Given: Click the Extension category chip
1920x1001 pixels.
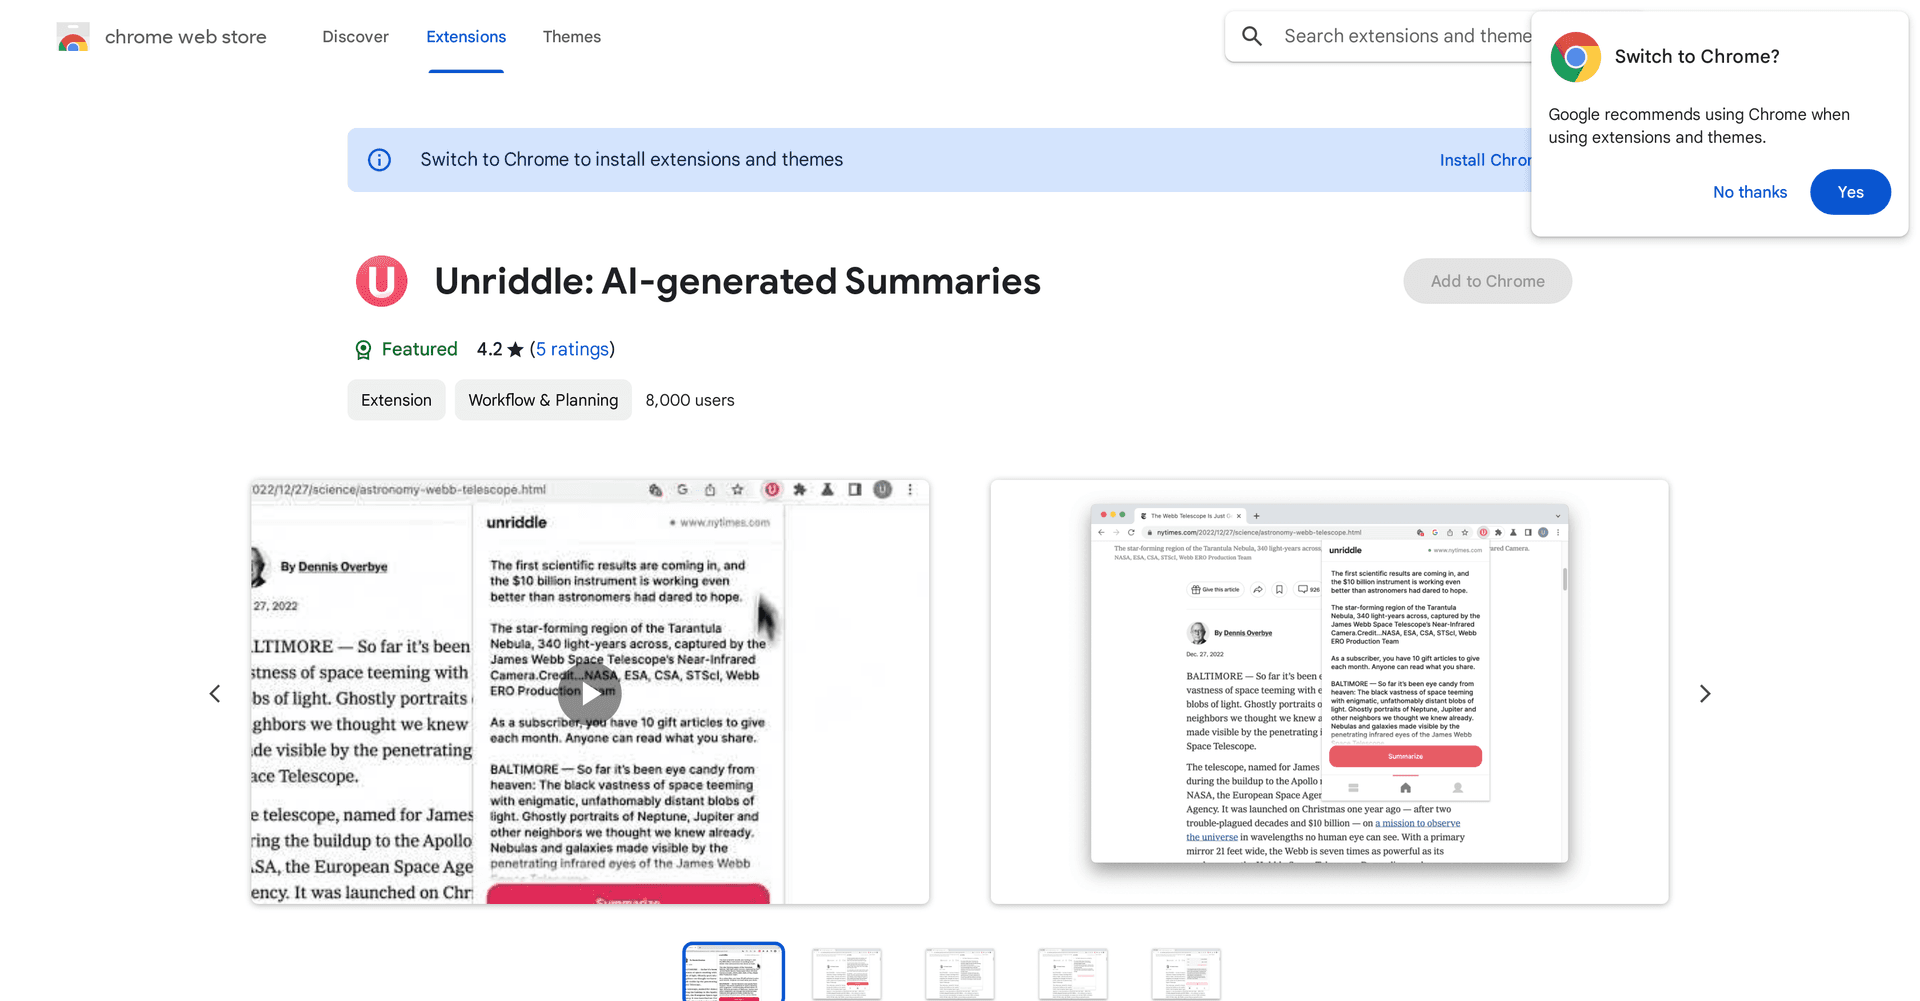Looking at the screenshot, I should point(396,400).
